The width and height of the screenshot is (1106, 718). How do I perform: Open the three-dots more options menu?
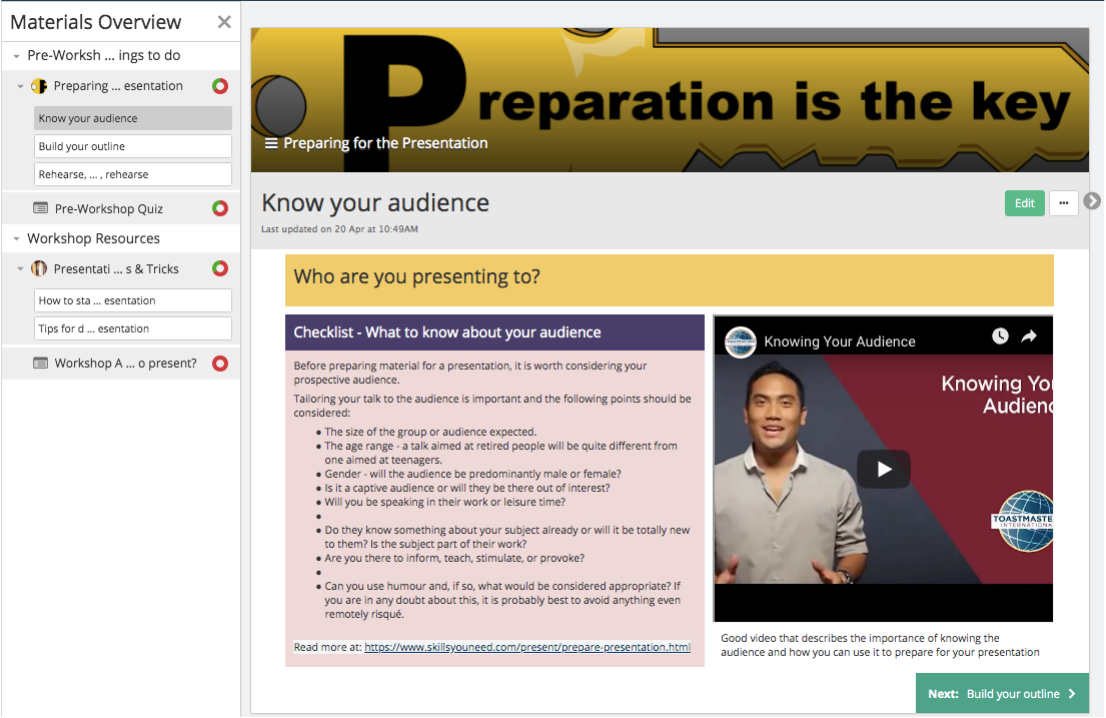1063,203
